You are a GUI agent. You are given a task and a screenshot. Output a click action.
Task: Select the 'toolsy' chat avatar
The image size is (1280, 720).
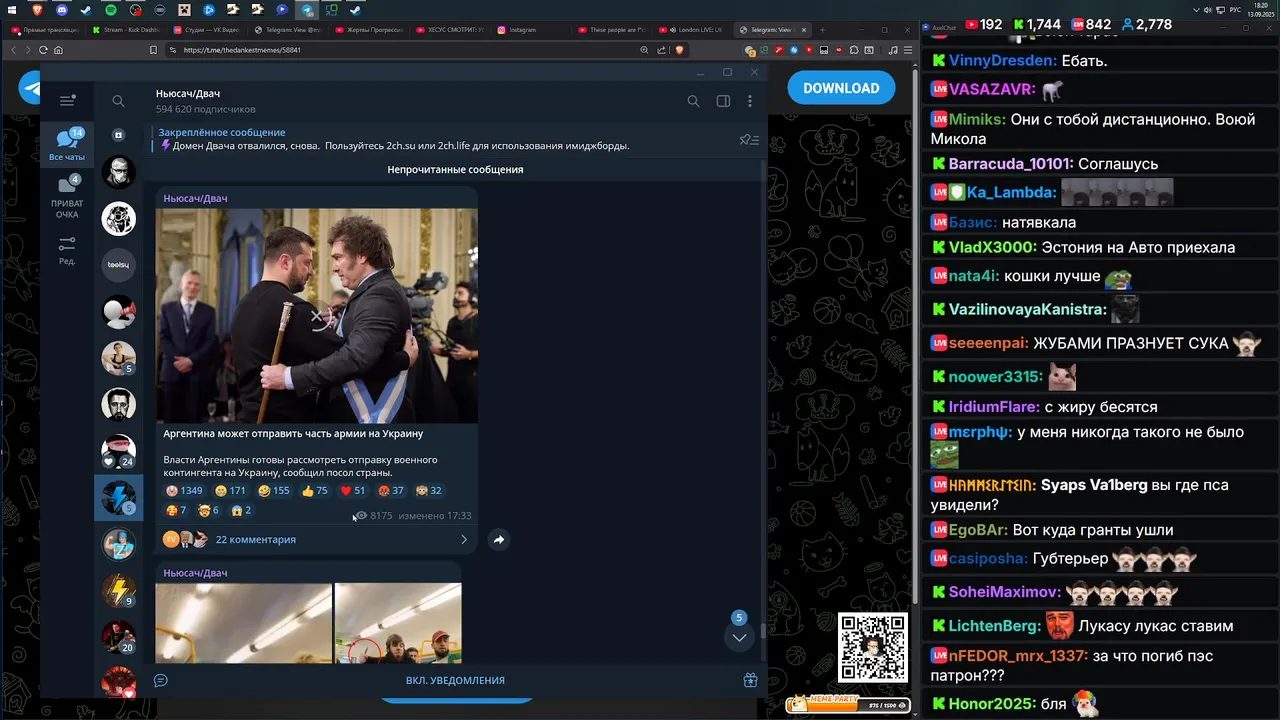(x=118, y=264)
